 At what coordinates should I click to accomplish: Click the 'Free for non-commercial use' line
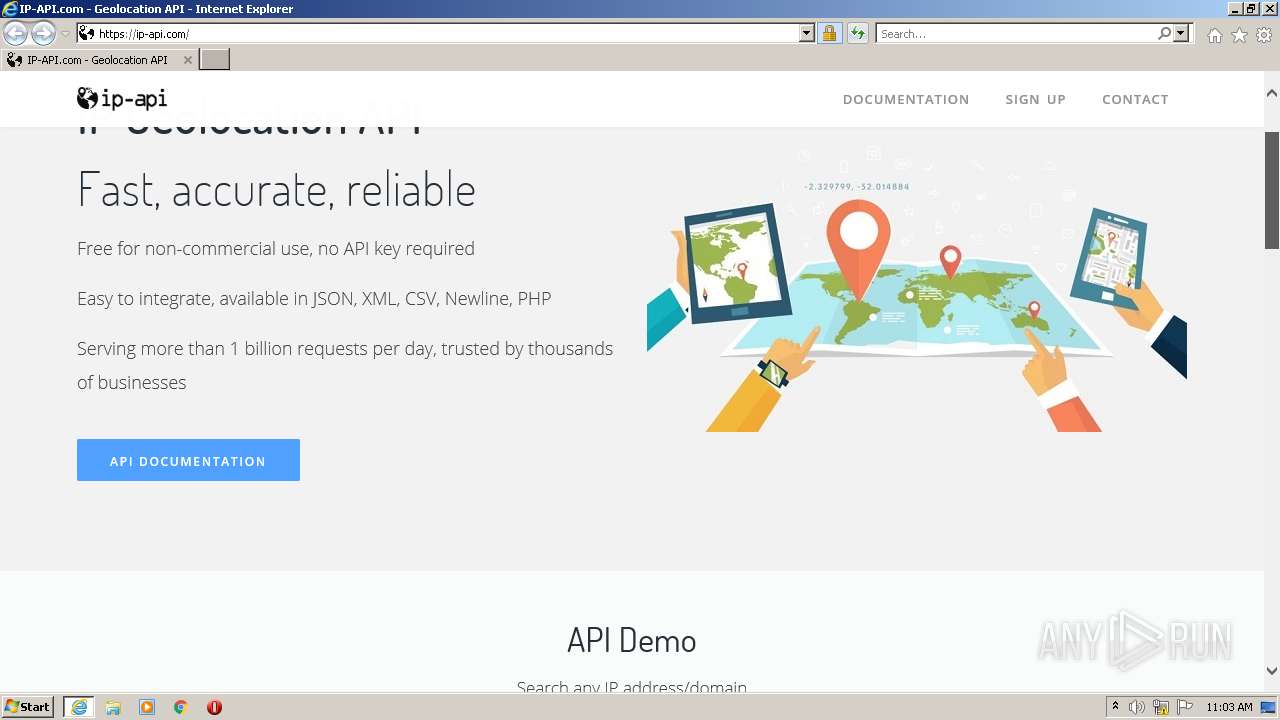[x=276, y=248]
